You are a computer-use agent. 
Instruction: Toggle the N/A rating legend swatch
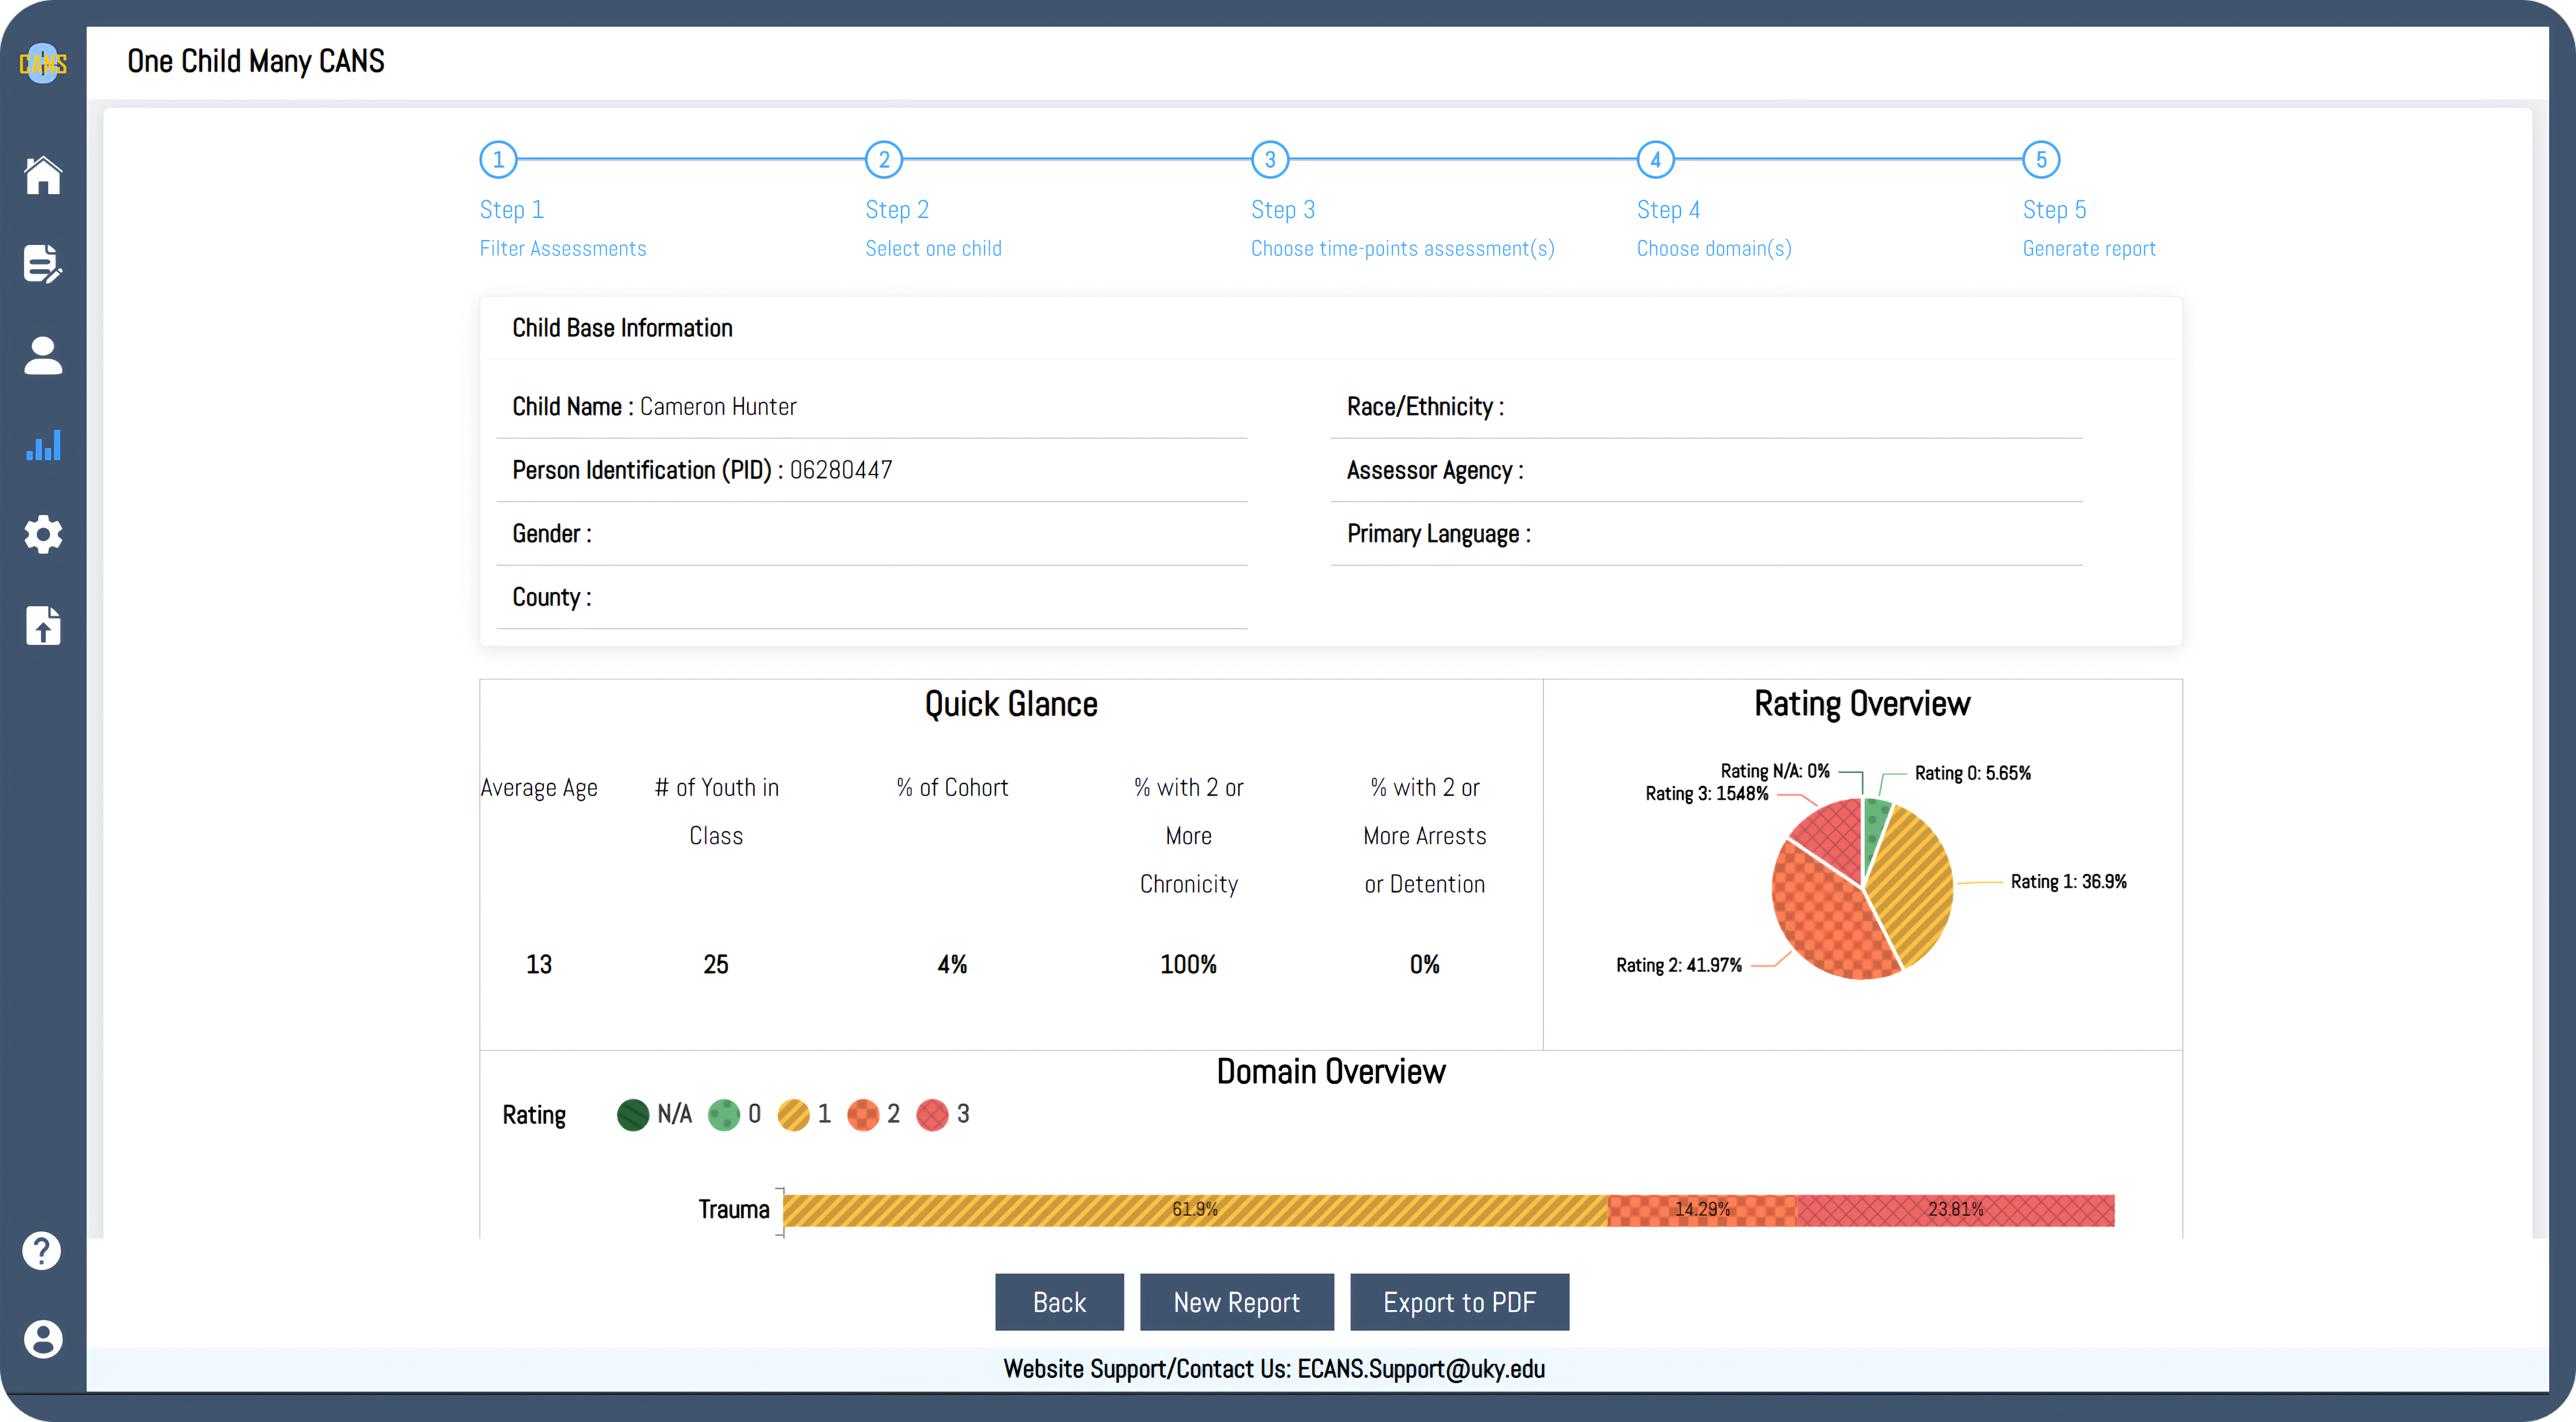pos(633,1114)
